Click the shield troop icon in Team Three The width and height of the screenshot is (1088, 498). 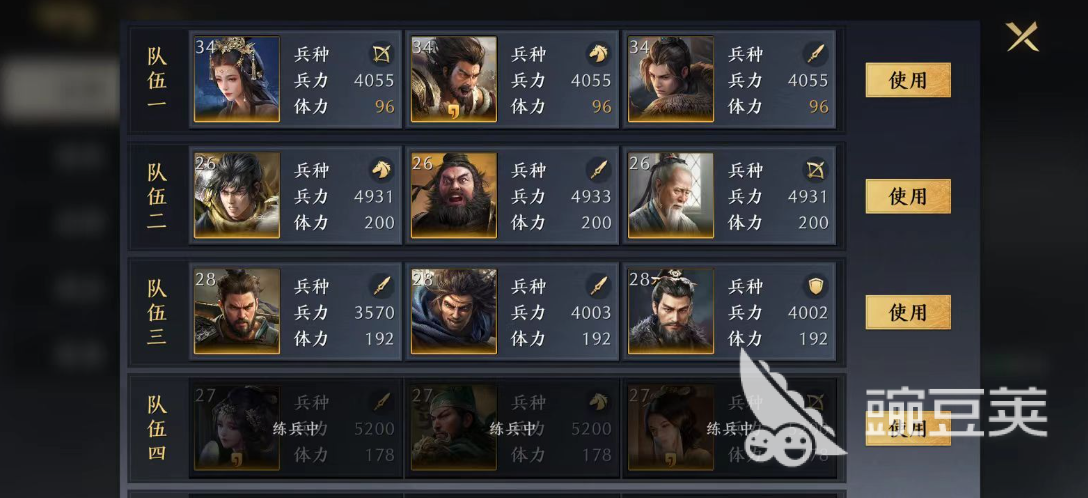coord(815,285)
